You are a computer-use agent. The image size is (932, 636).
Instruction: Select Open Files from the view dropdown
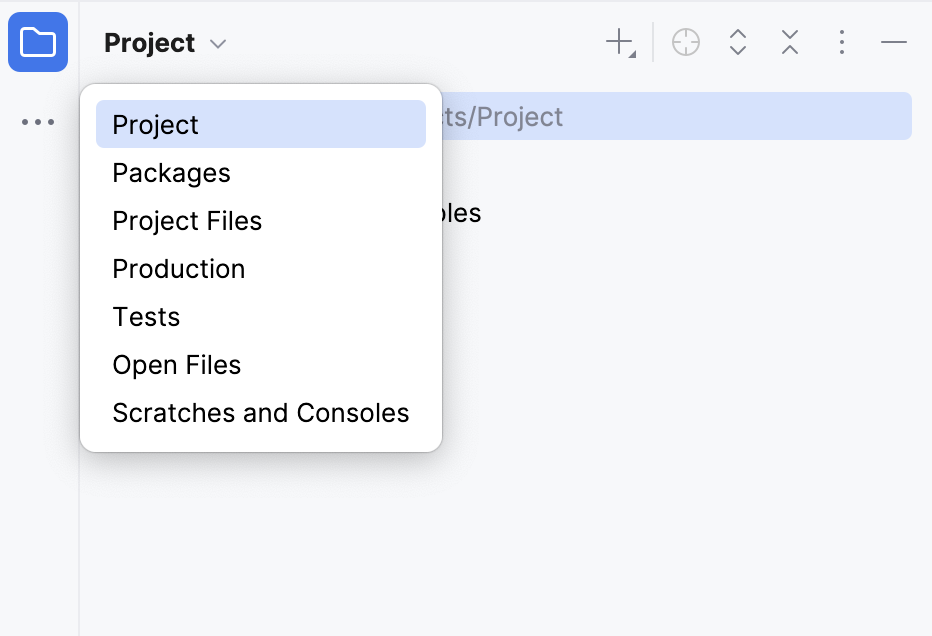(177, 364)
